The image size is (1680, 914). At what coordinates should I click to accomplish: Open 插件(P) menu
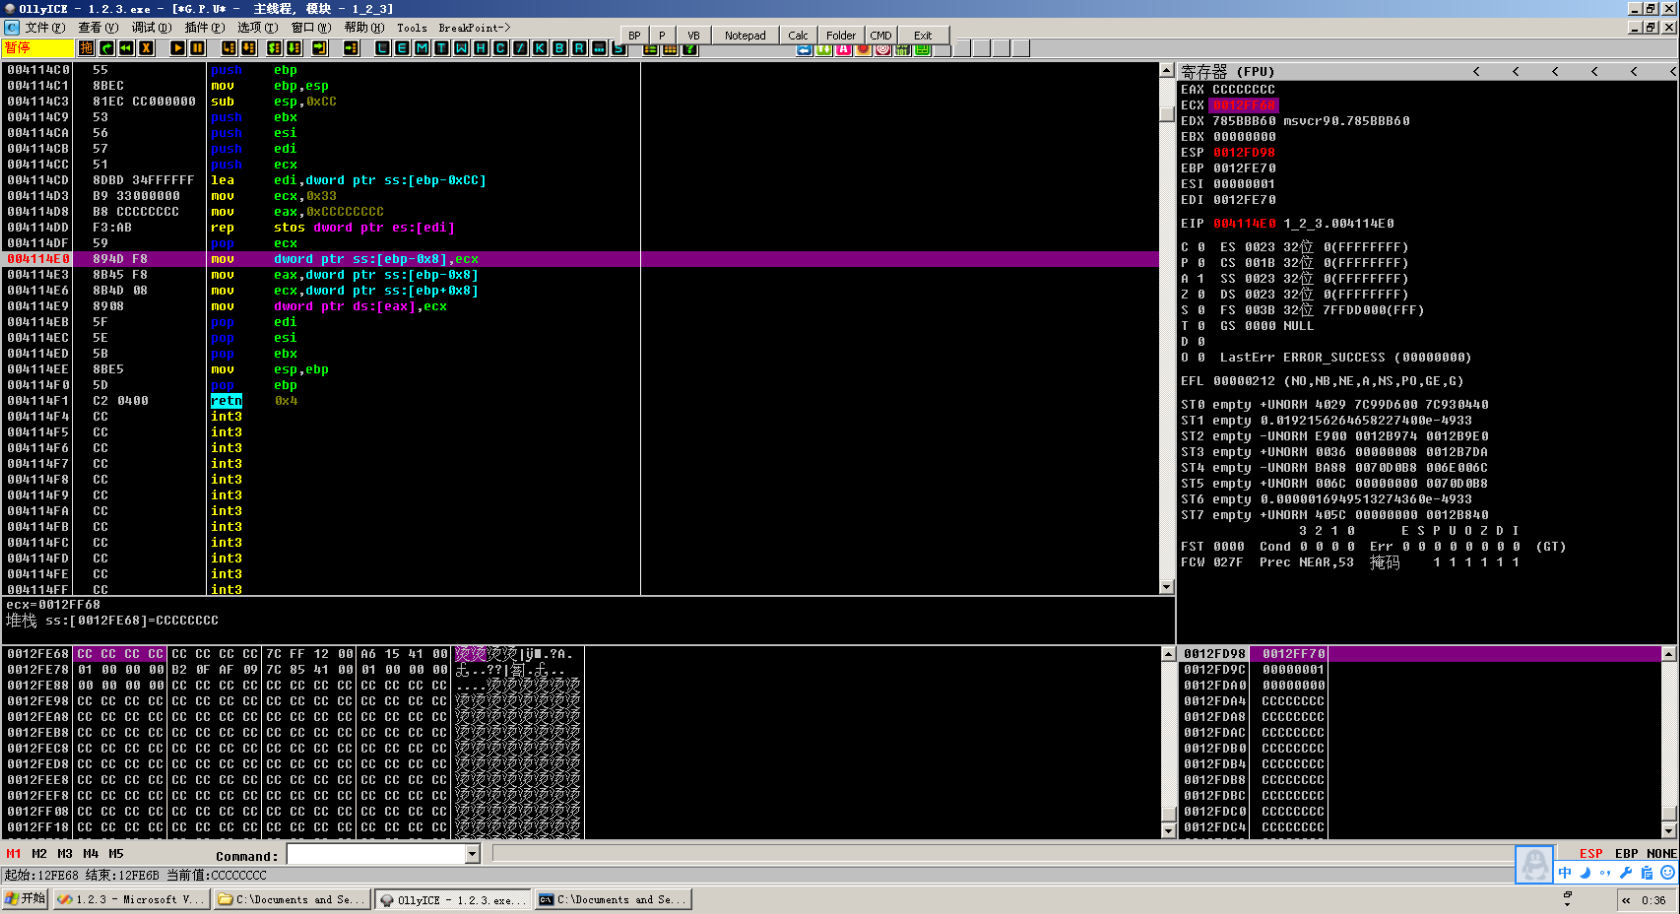tap(204, 27)
